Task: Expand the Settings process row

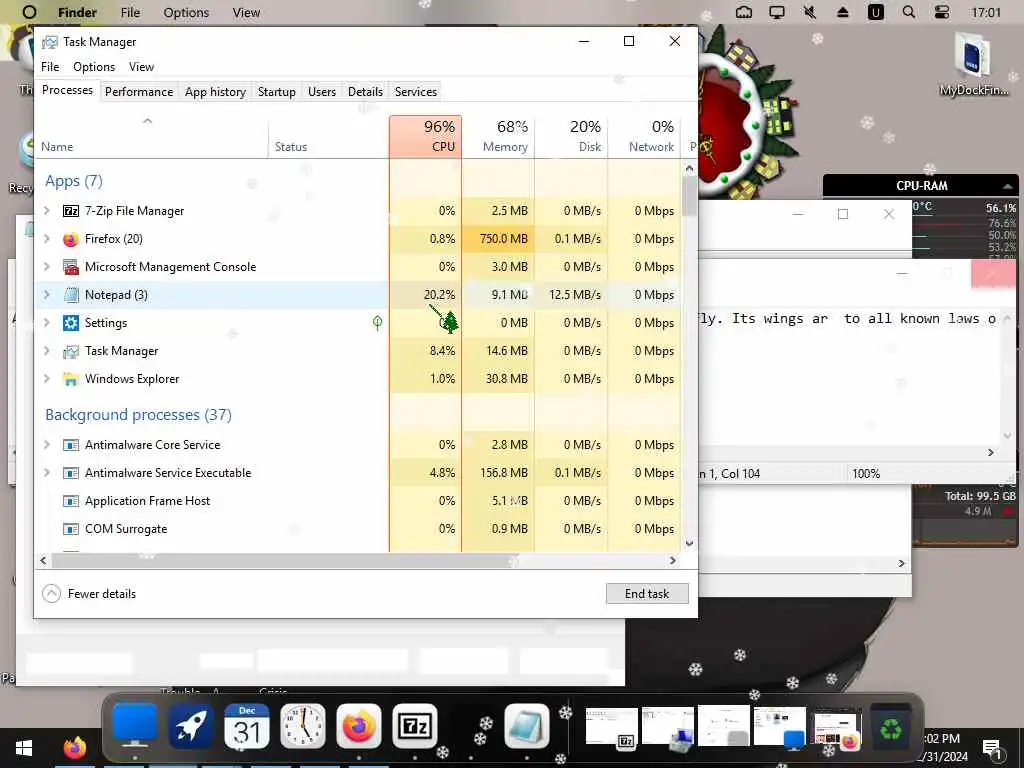Action: [46, 323]
